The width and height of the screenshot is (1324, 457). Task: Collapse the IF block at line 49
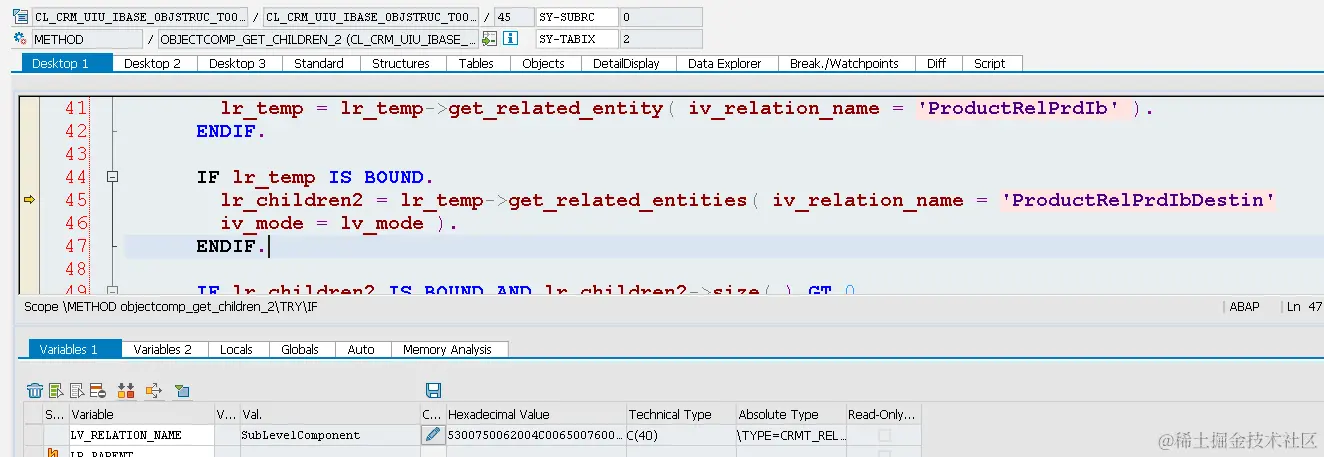click(x=112, y=291)
